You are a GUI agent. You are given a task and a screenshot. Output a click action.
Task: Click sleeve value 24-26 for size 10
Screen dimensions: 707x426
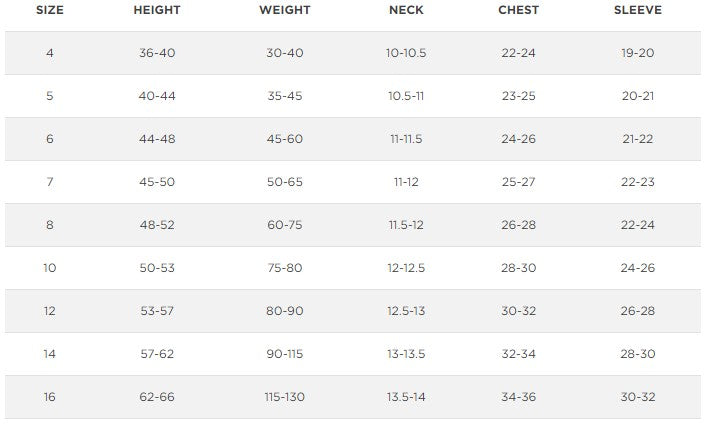[637, 268]
